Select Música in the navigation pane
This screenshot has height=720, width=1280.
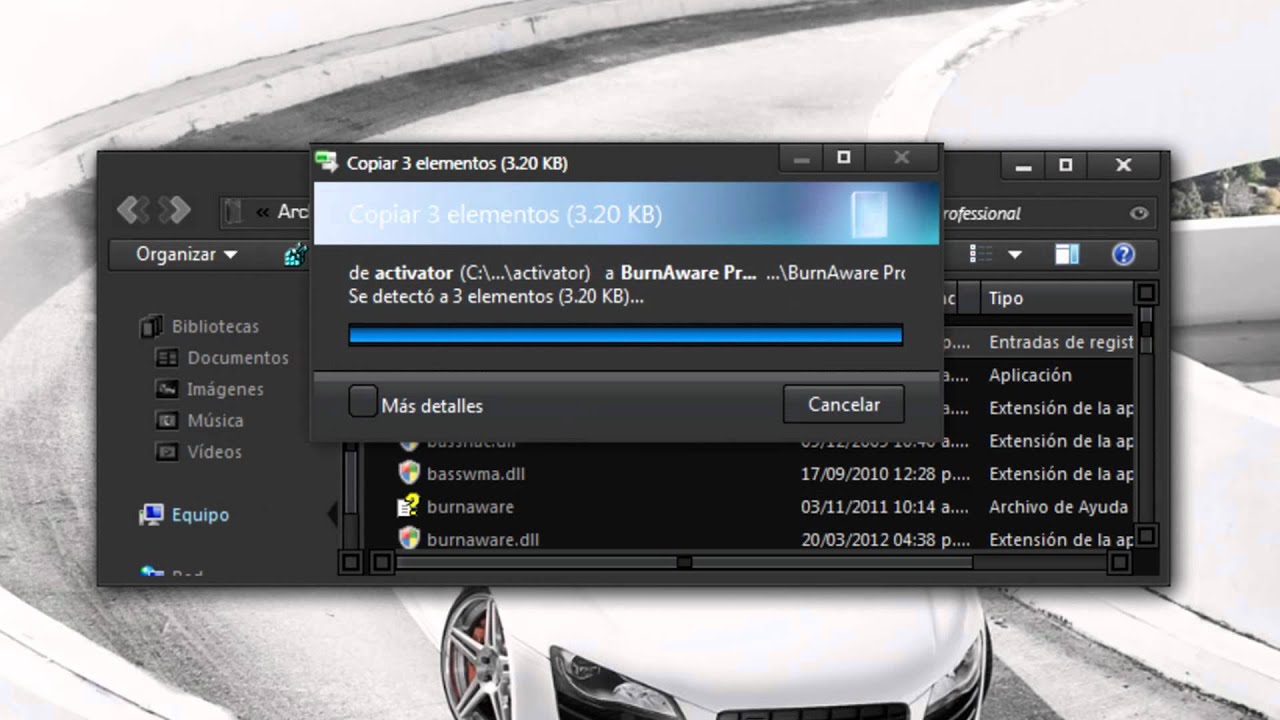215,420
